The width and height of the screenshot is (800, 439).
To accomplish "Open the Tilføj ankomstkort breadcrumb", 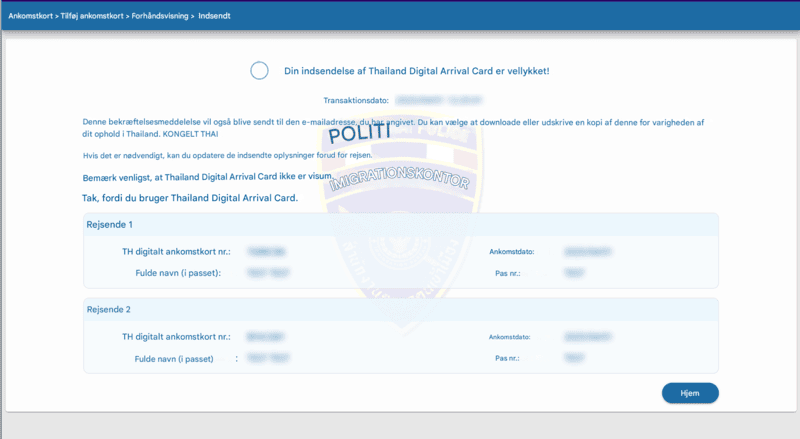I will point(92,16).
